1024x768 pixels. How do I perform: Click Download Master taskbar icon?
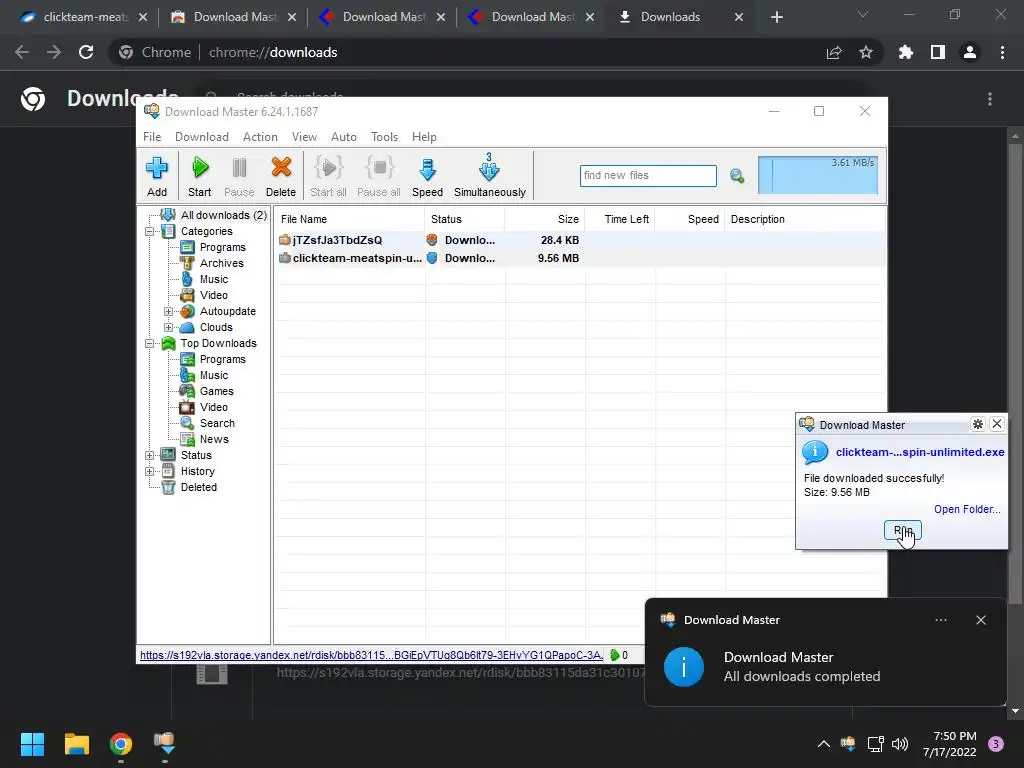coord(165,744)
